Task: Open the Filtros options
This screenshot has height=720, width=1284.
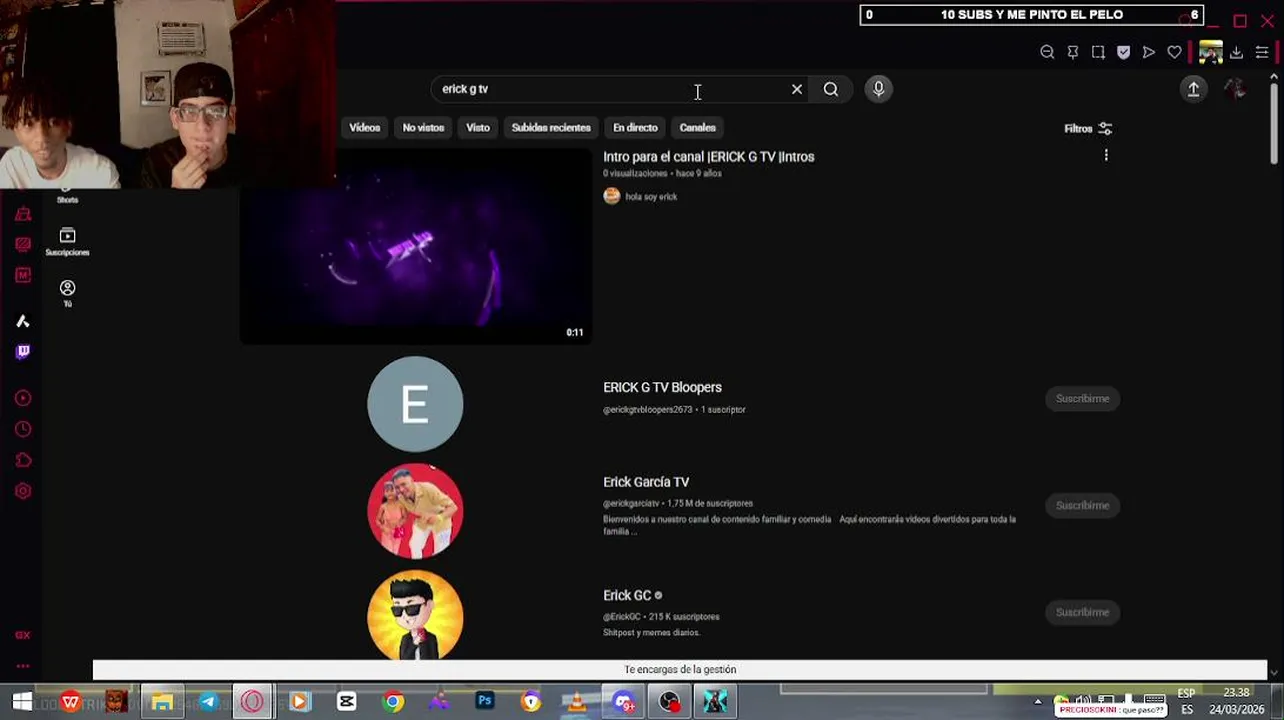Action: pyautogui.click(x=1088, y=128)
